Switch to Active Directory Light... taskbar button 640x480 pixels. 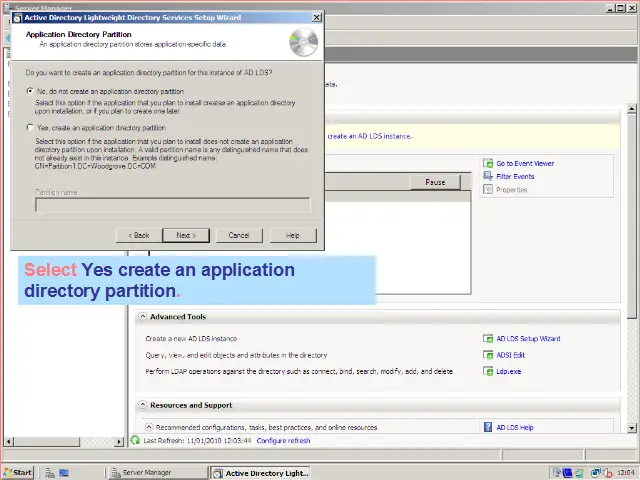point(260,473)
